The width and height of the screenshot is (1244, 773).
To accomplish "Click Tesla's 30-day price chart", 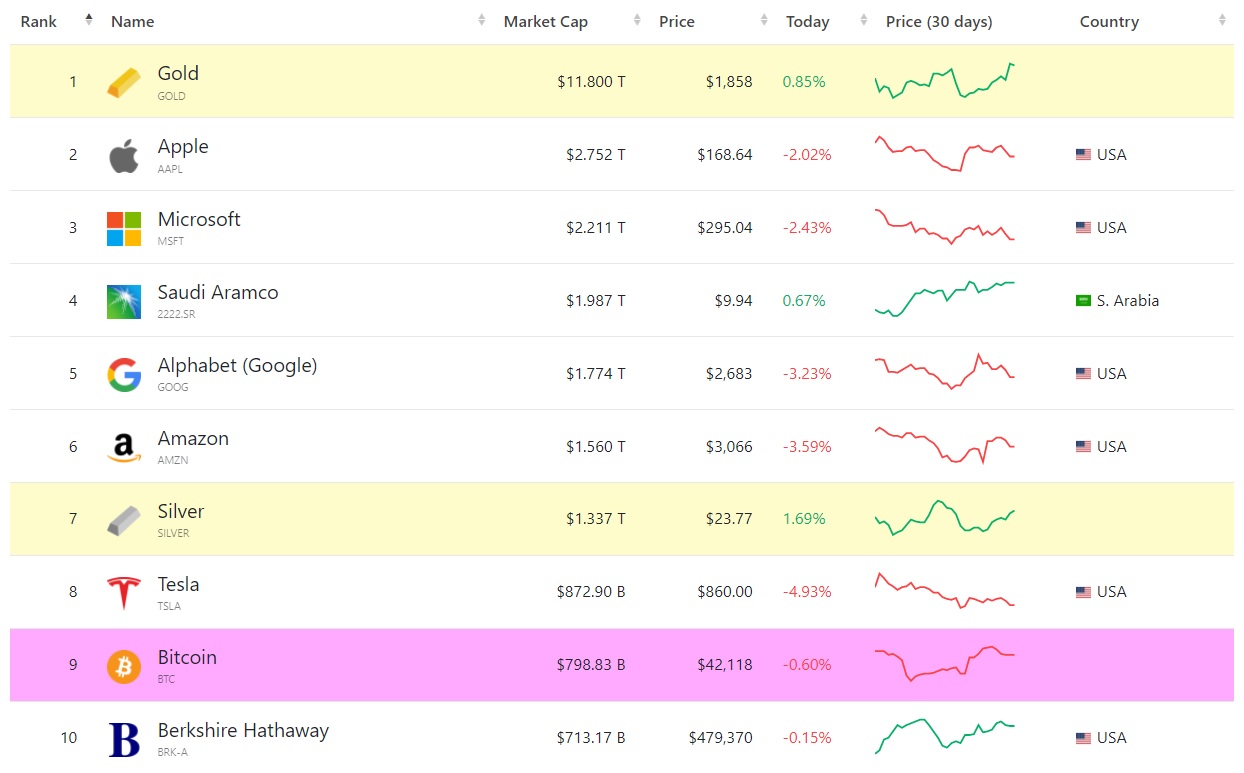I will click(x=944, y=591).
